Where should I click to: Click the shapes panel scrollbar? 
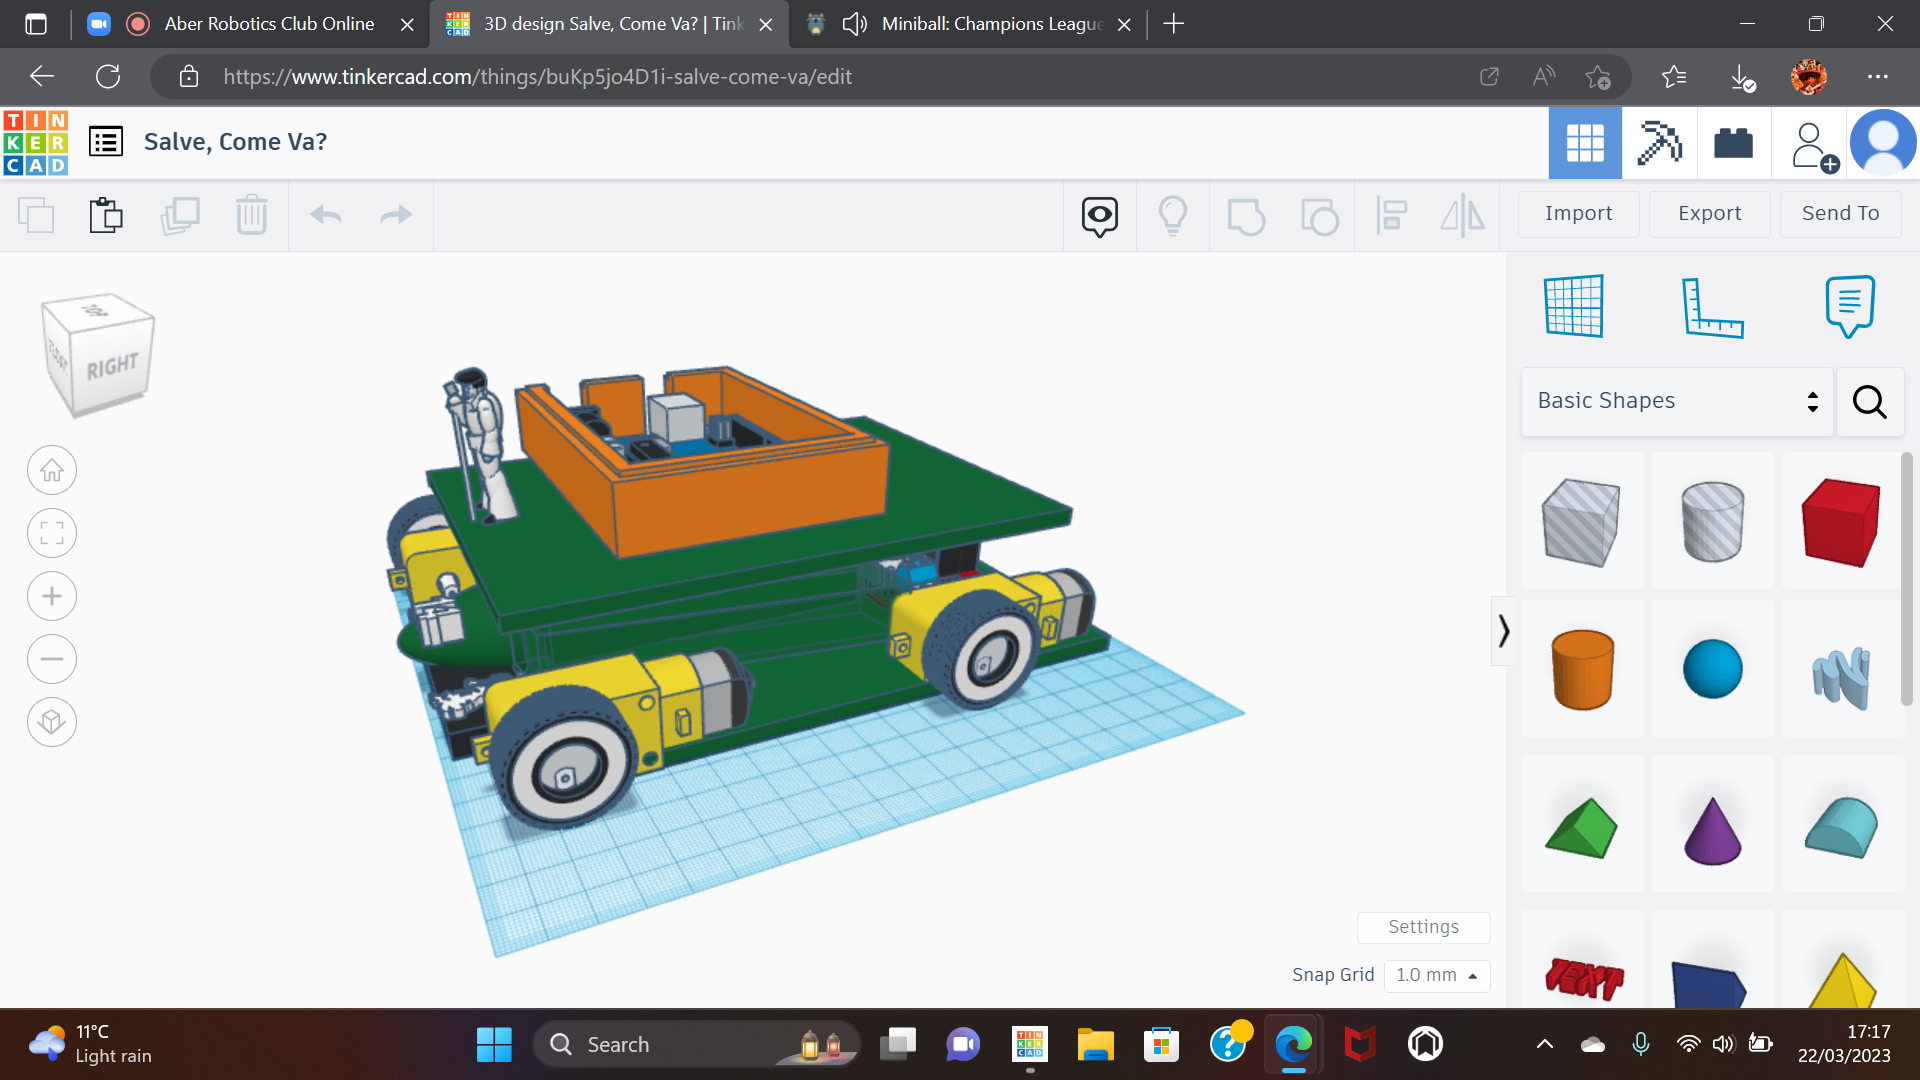1907,580
